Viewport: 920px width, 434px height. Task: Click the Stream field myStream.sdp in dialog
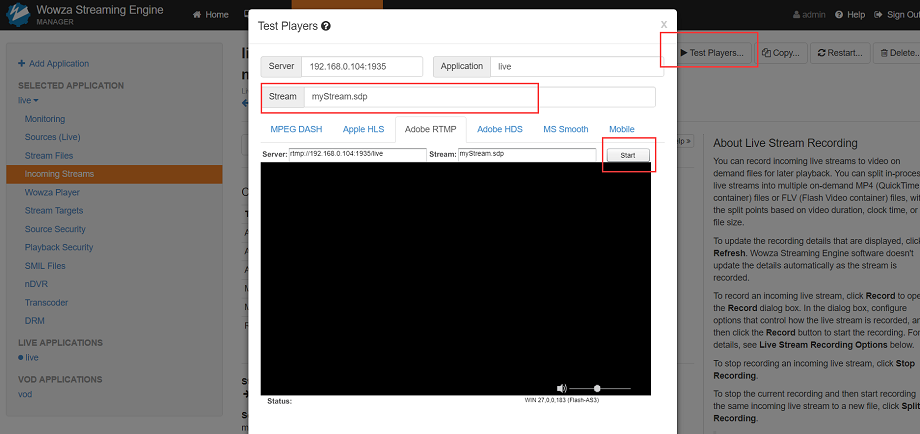tap(479, 97)
